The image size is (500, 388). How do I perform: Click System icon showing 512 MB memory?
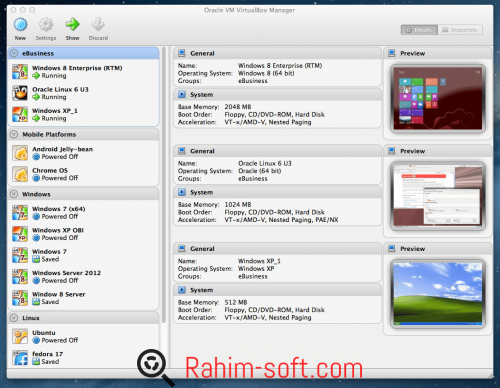click(x=182, y=290)
